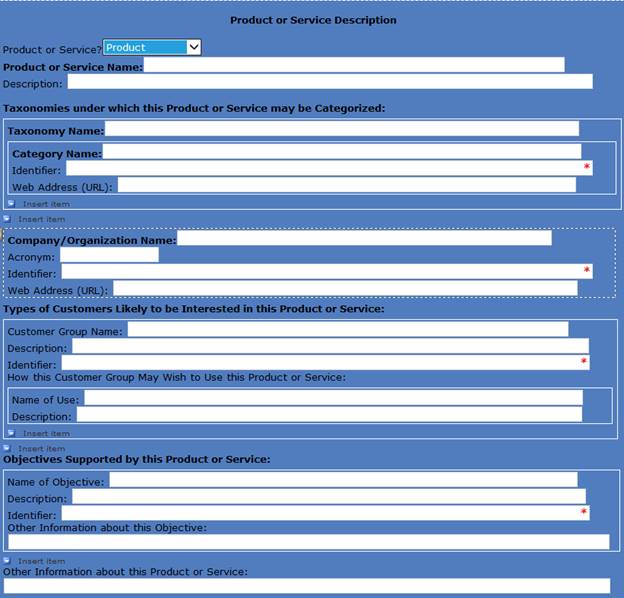Click the Acronym text box
The height and width of the screenshot is (598, 624).
[x=109, y=256]
